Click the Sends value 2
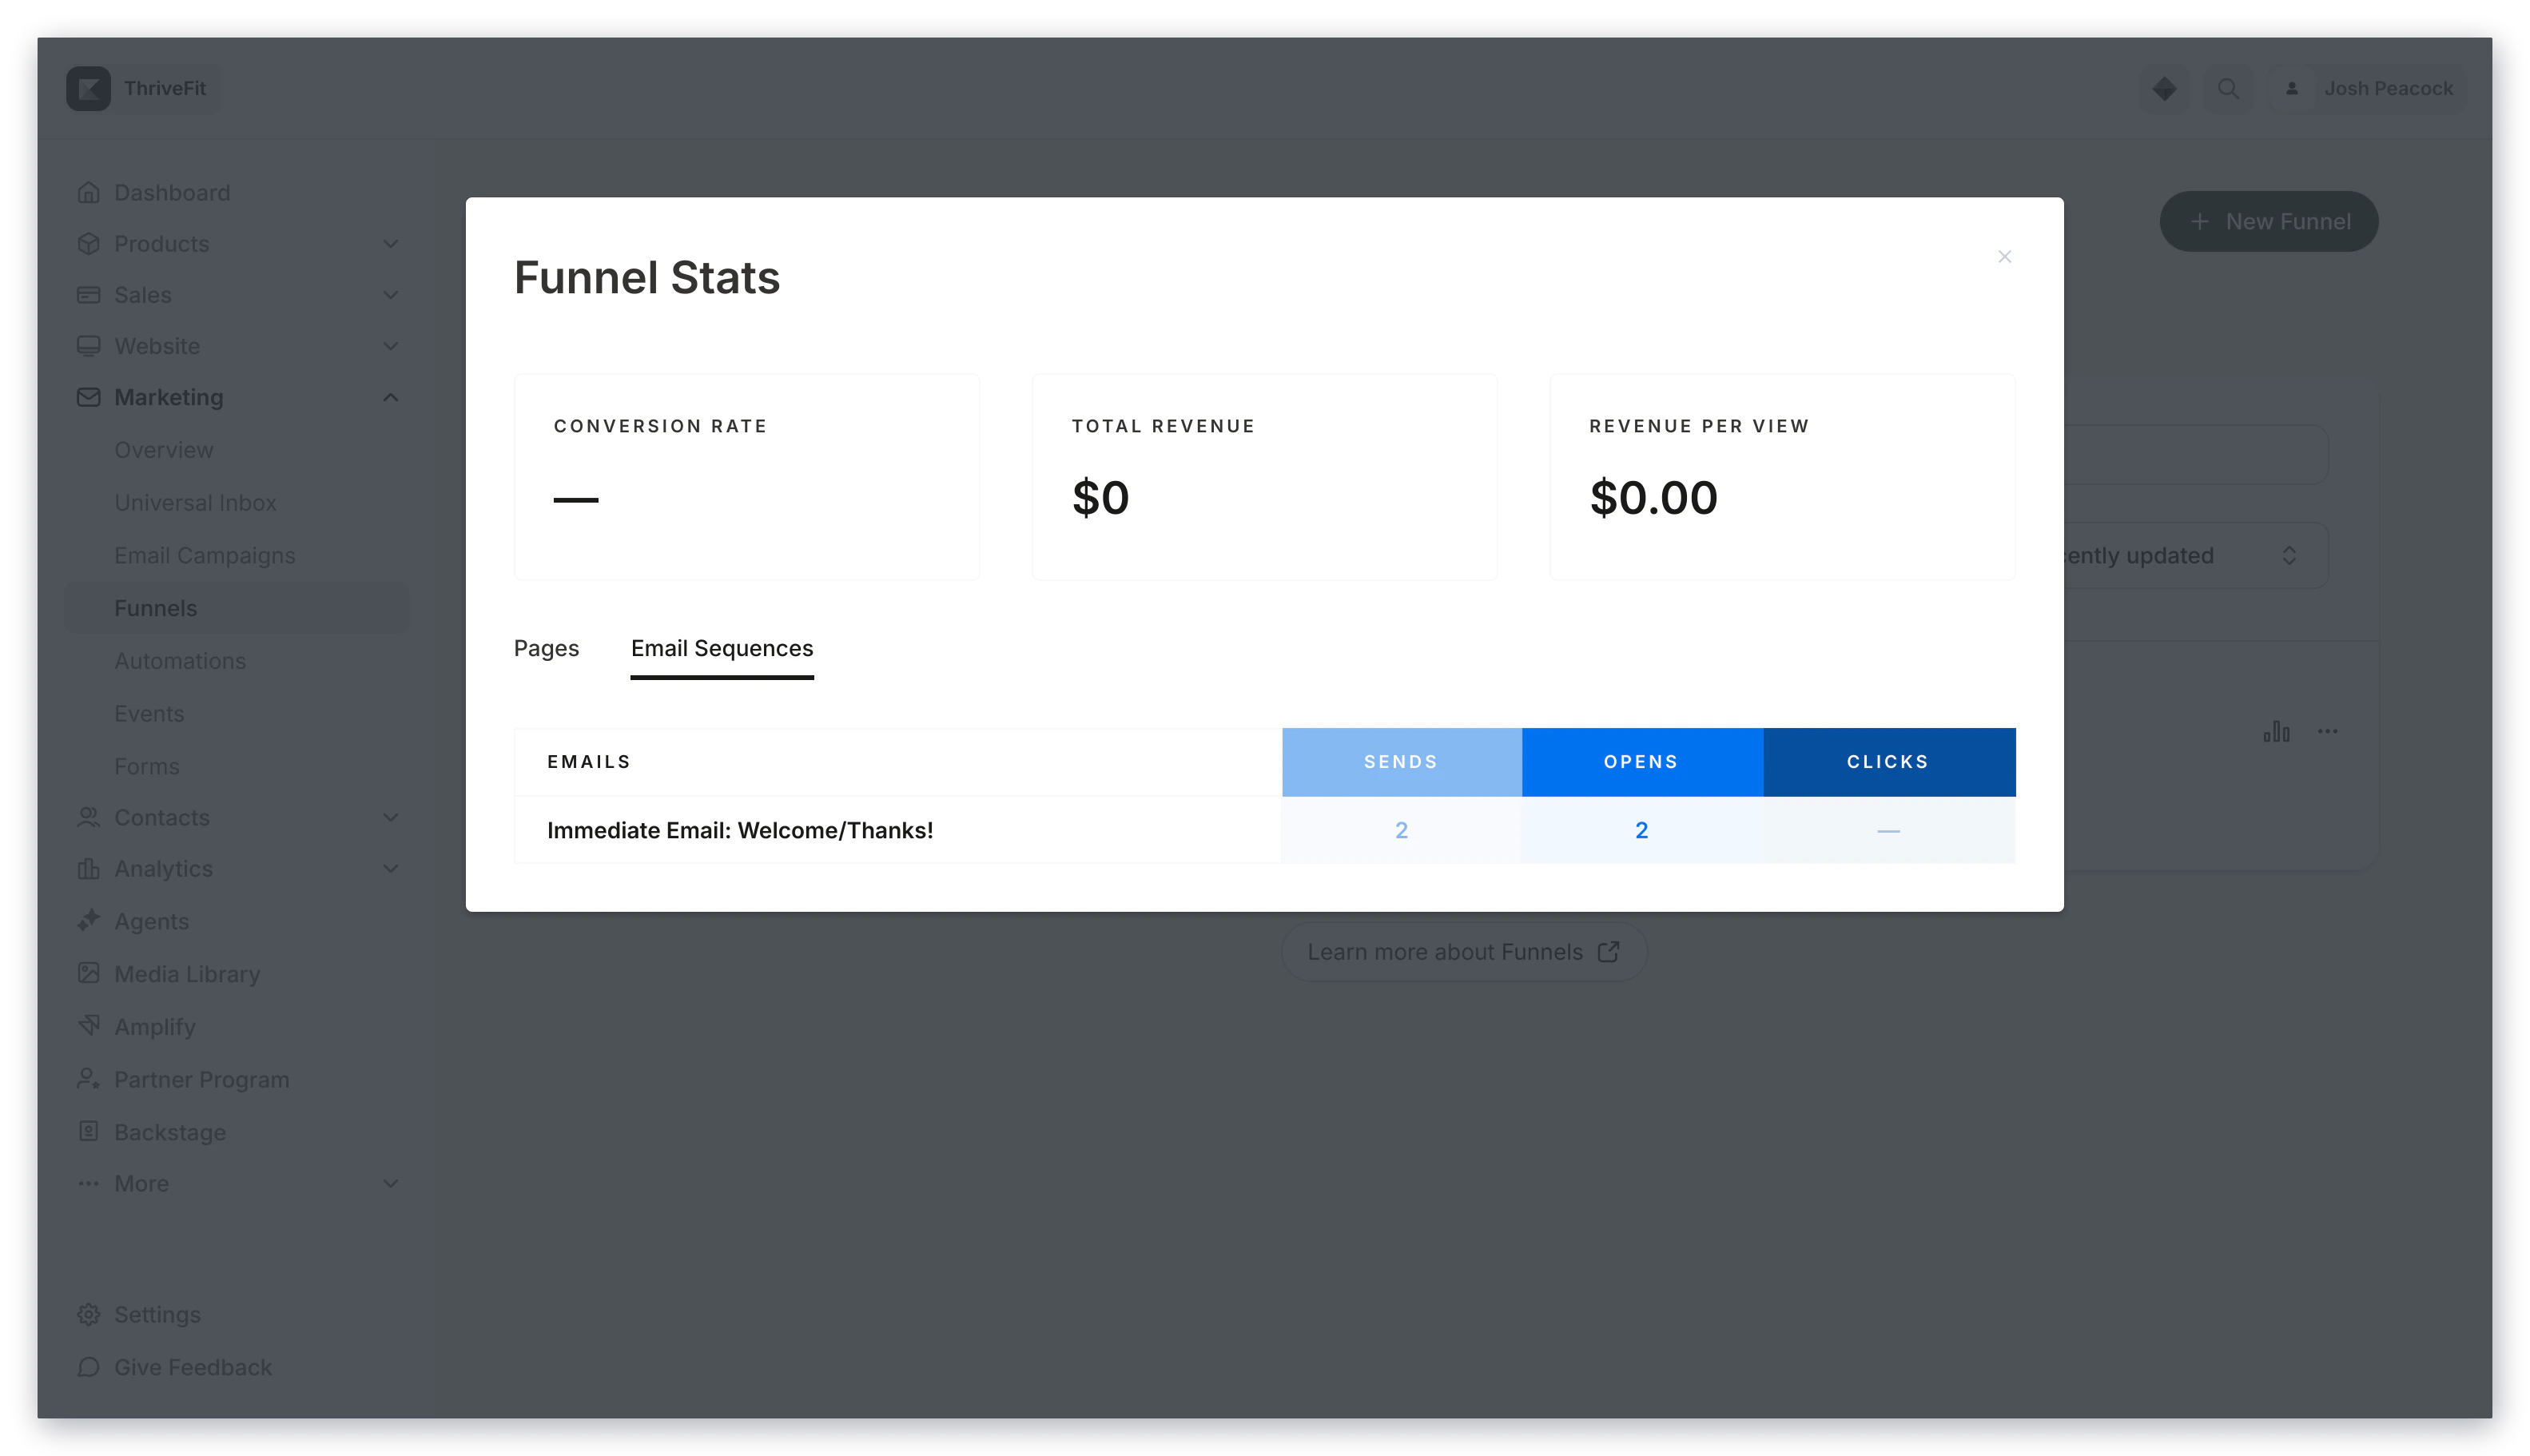This screenshot has height=1456, width=2530. click(x=1401, y=829)
